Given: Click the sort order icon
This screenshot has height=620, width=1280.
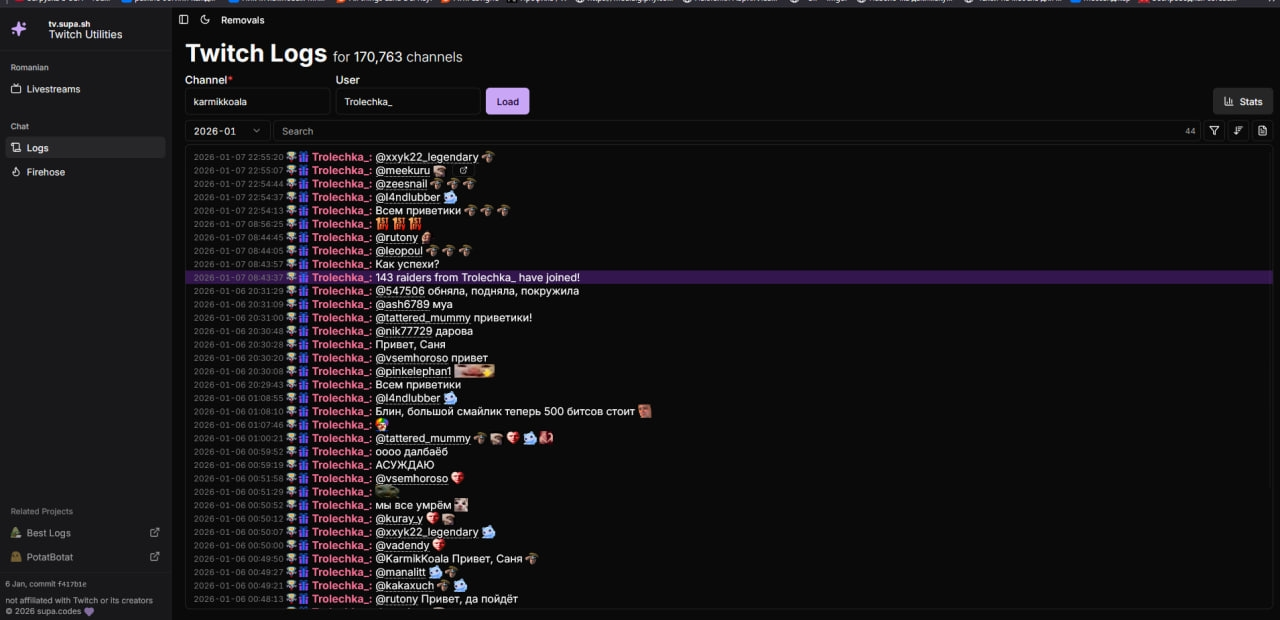Looking at the screenshot, I should [1238, 131].
